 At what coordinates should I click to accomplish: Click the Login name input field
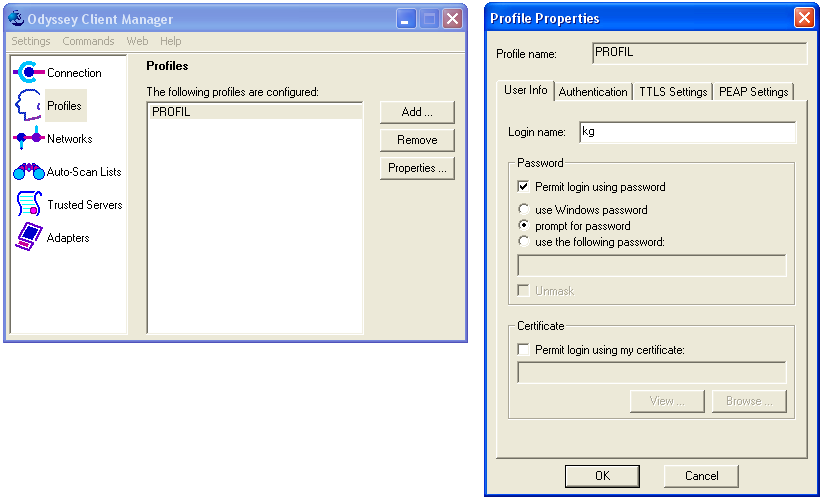(x=688, y=132)
